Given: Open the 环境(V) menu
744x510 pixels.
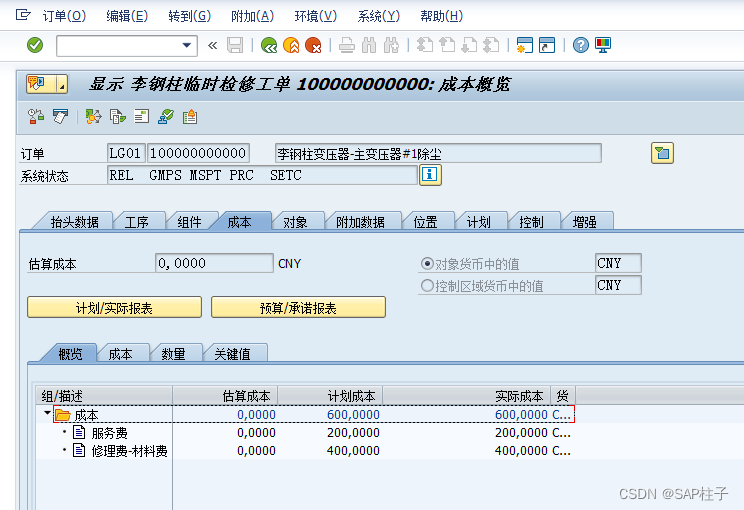Looking at the screenshot, I should pyautogui.click(x=316, y=17).
